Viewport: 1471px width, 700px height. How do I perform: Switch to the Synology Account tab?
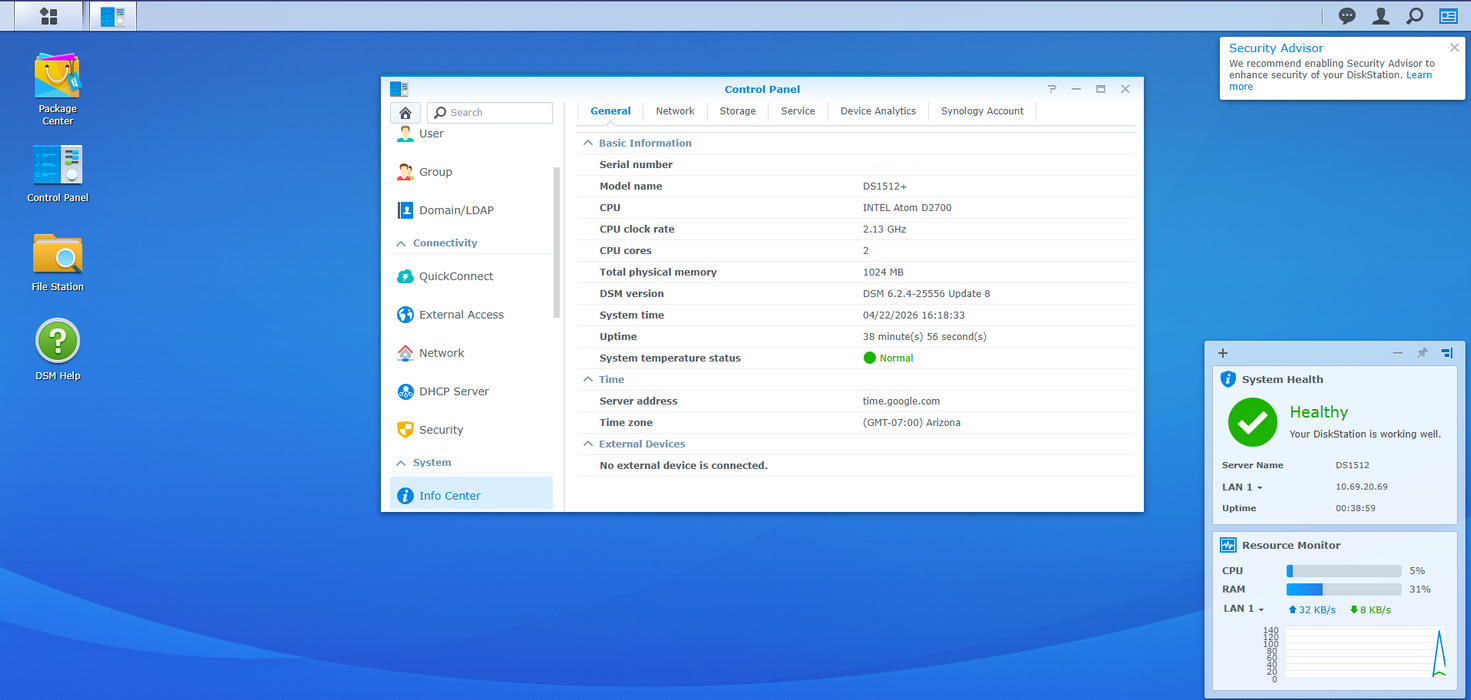(x=982, y=111)
